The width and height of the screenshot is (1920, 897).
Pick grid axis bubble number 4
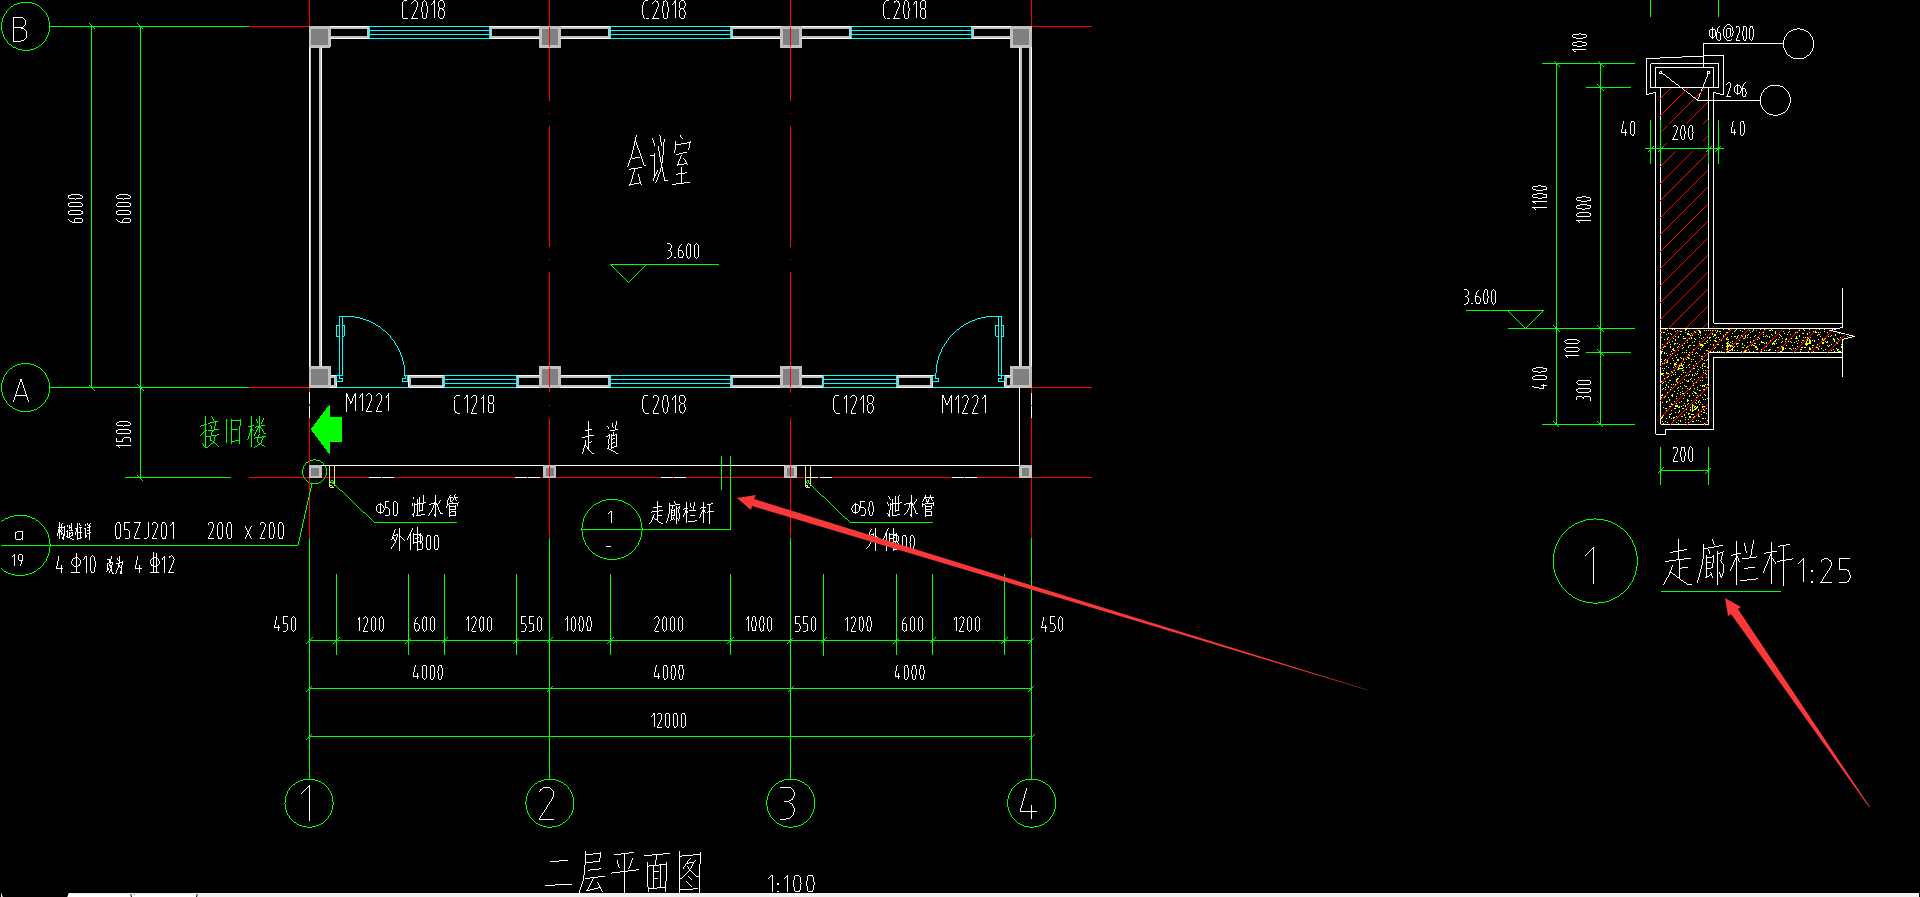[x=1031, y=803]
